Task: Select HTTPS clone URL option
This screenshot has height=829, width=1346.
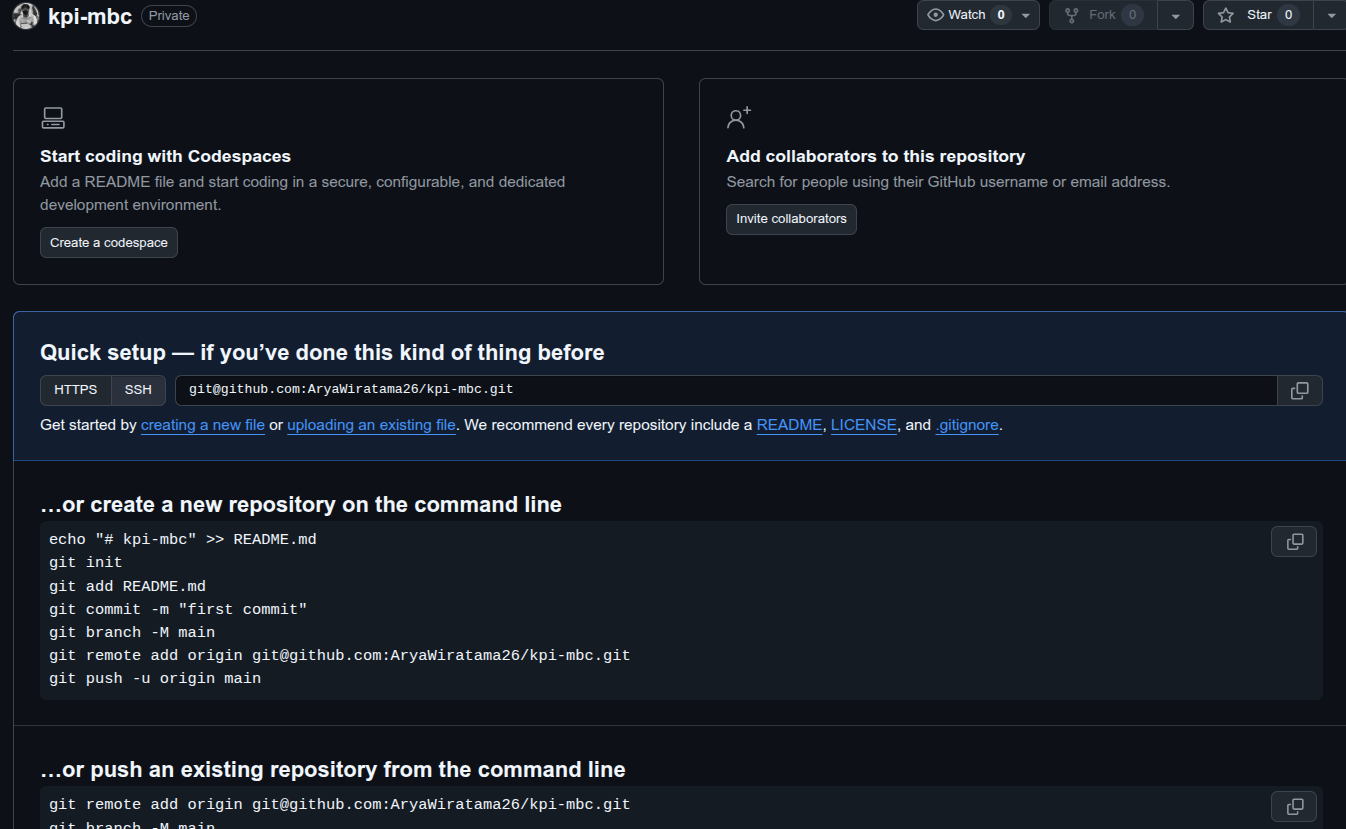Action: click(76, 390)
